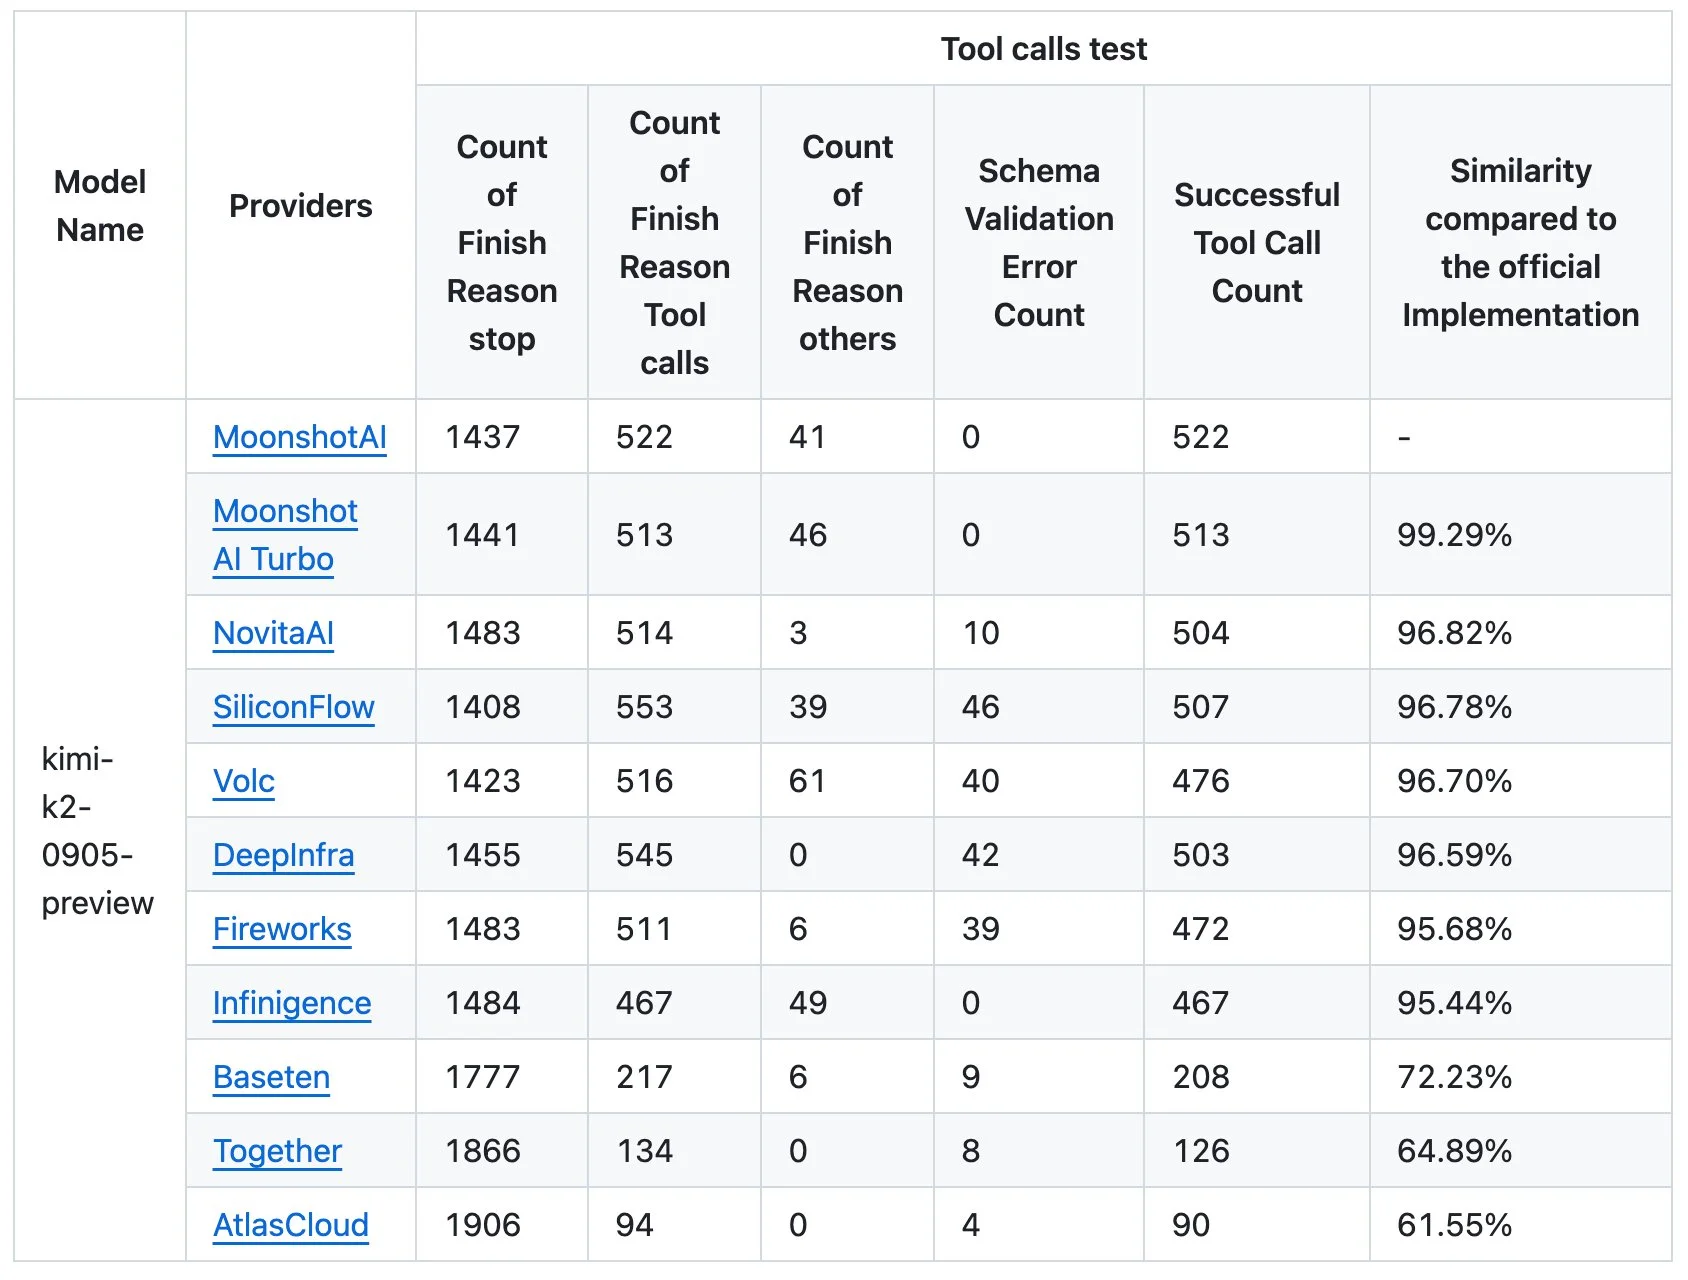
Task: Select the Tool calls test header cell
Action: 1042,49
